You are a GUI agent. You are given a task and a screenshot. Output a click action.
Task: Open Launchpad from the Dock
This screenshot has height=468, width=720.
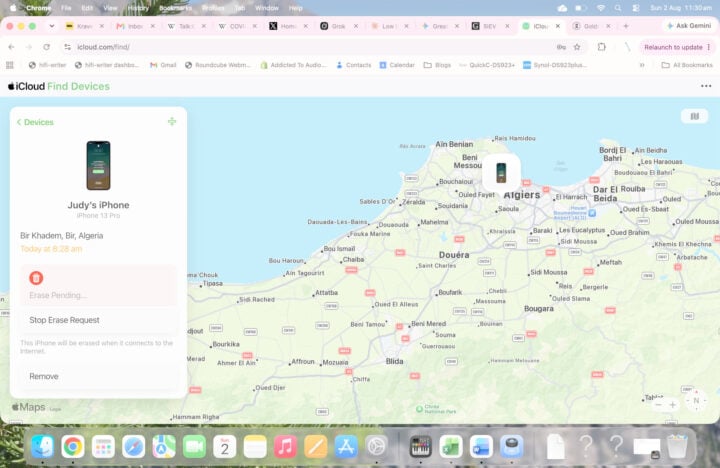coord(103,446)
